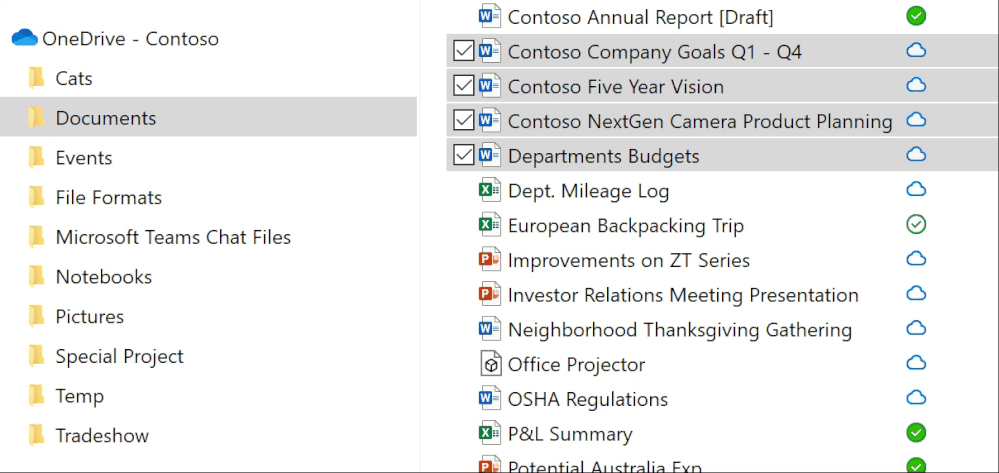999x473 pixels.
Task: Click the cloud-only status icon for Departments Budgets
Action: [915, 155]
